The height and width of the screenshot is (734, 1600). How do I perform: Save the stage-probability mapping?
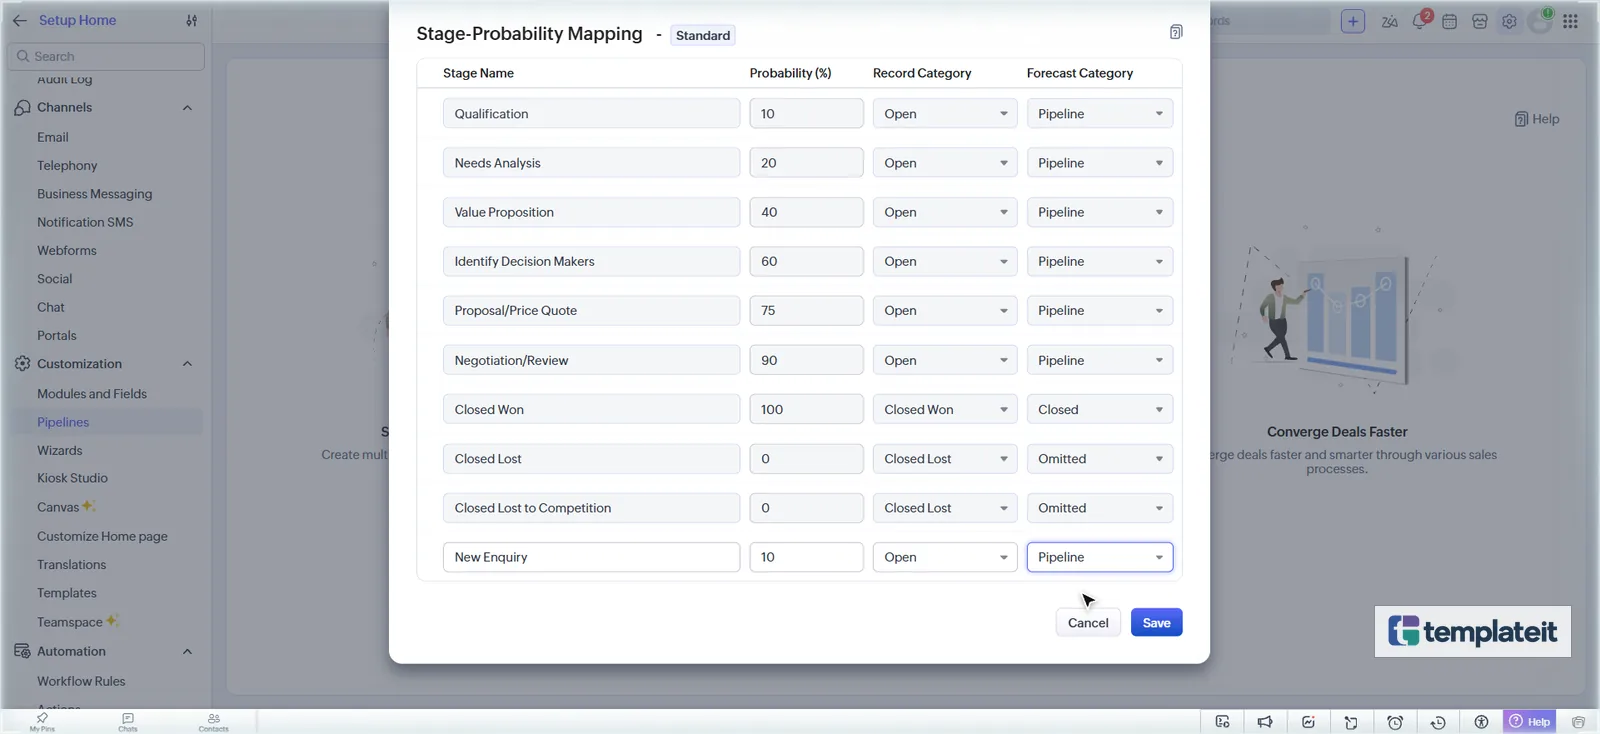[x=1157, y=623]
